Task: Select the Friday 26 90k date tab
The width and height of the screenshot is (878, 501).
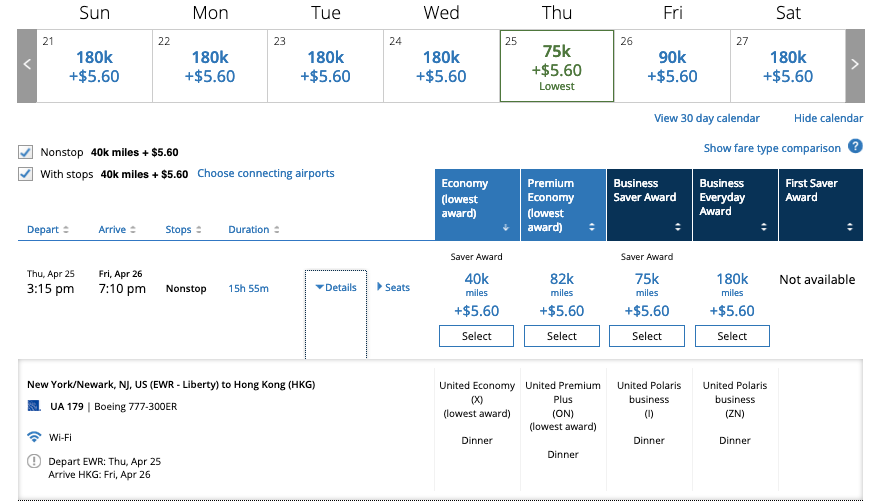Action: coord(672,65)
